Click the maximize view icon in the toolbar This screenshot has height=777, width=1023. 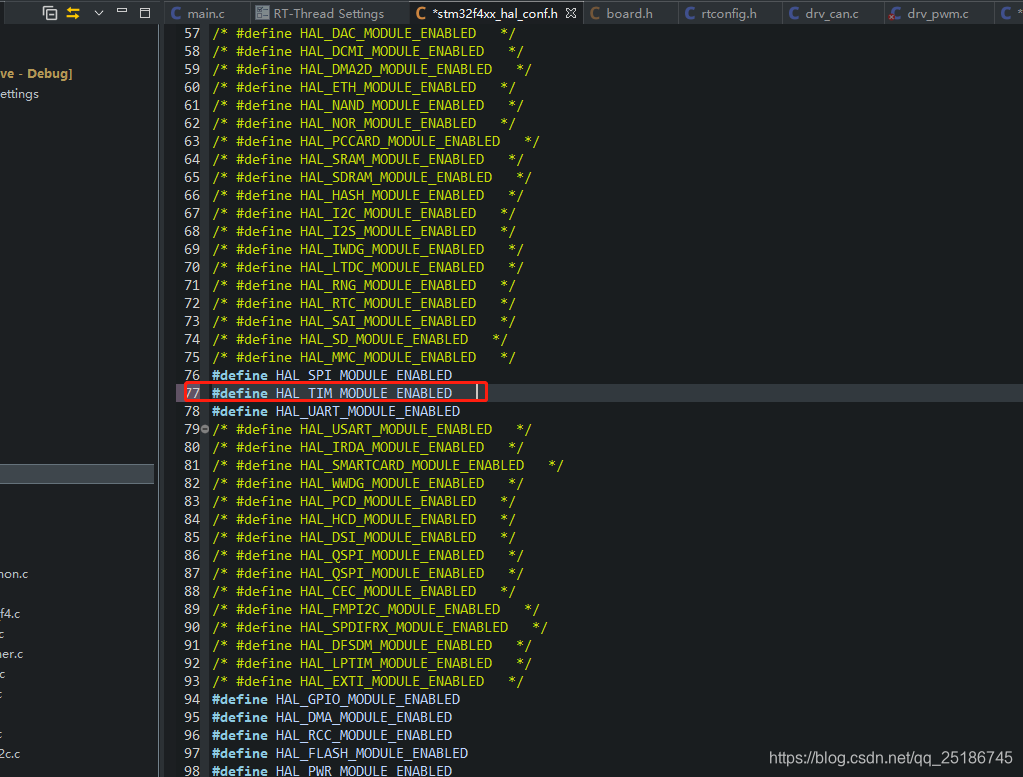145,12
